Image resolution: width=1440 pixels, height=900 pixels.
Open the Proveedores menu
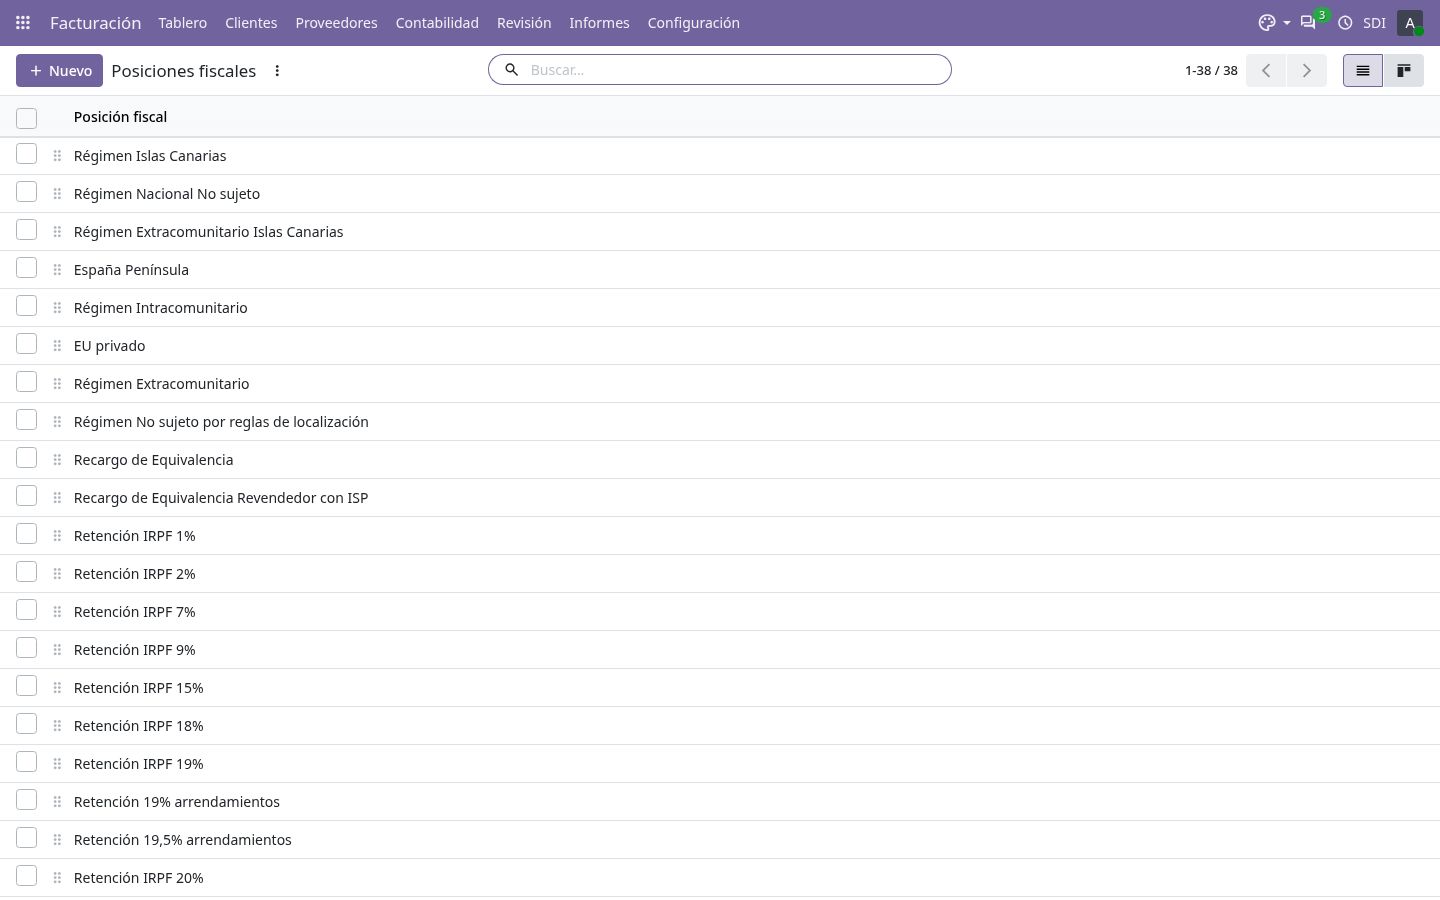coord(336,22)
